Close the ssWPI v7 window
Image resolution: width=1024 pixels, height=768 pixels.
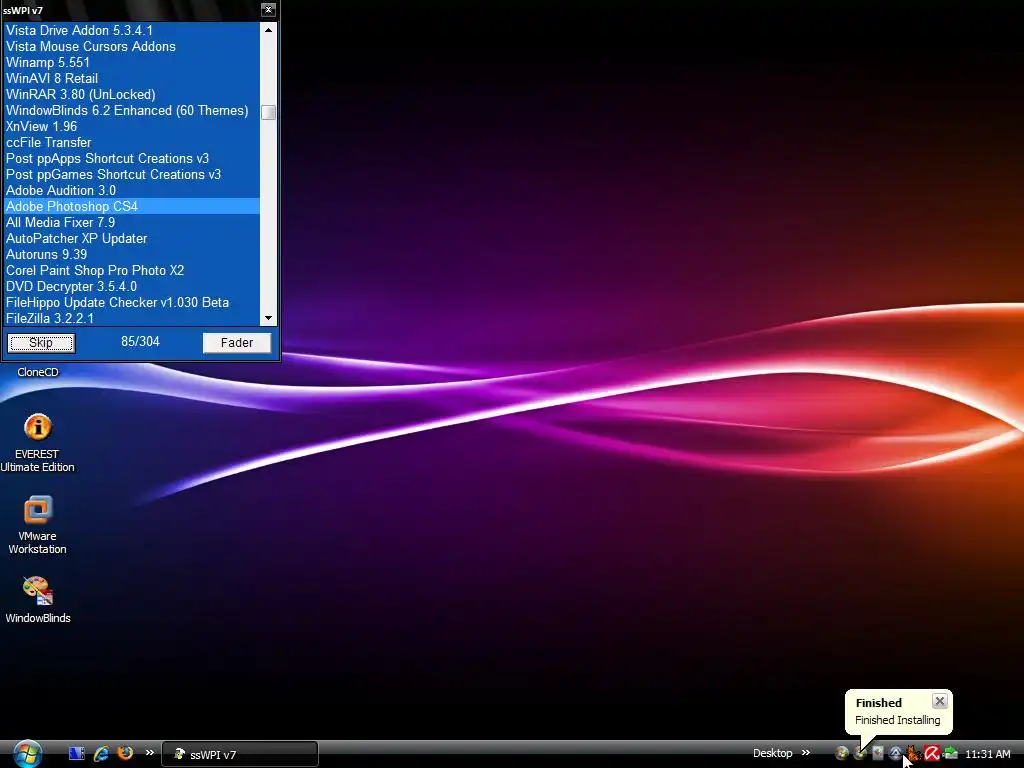point(268,9)
